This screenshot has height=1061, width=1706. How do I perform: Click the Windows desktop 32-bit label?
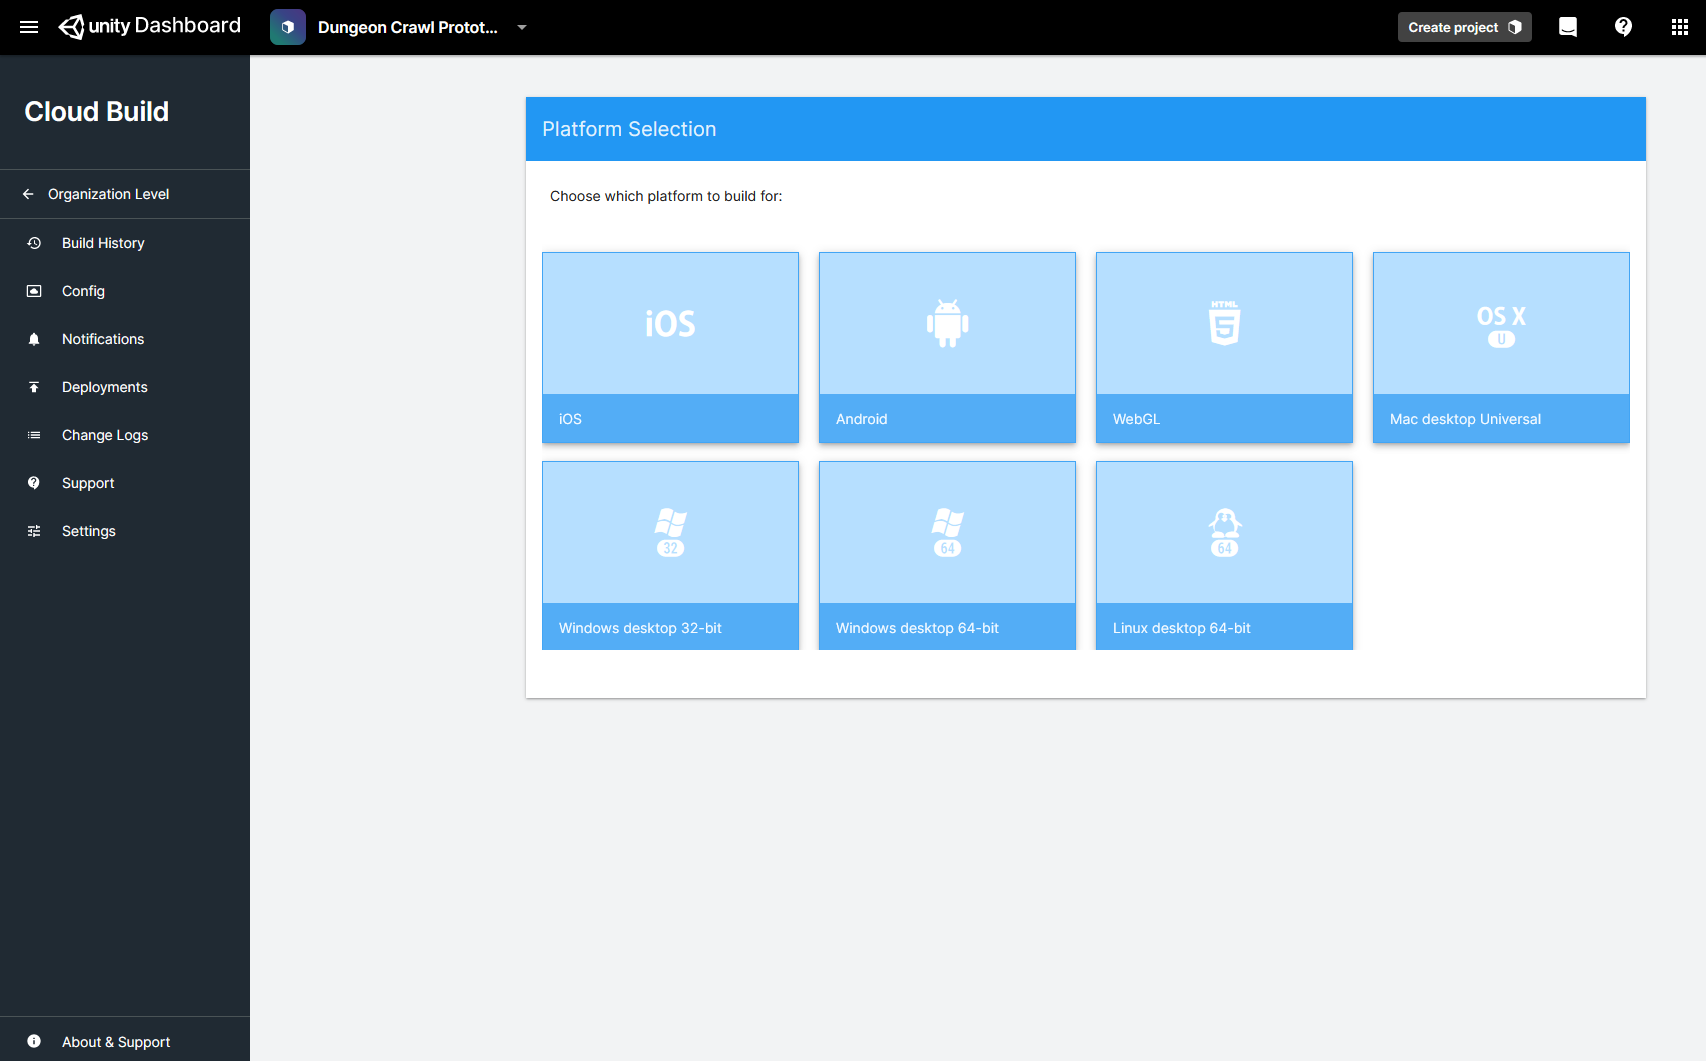tap(640, 628)
